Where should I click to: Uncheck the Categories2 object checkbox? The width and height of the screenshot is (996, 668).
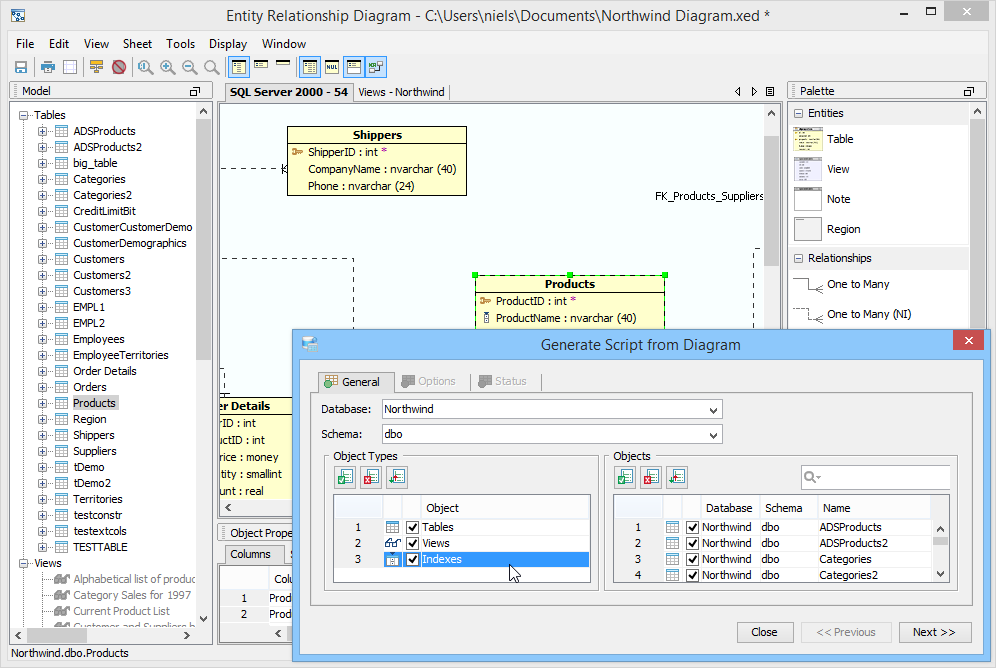coord(692,575)
